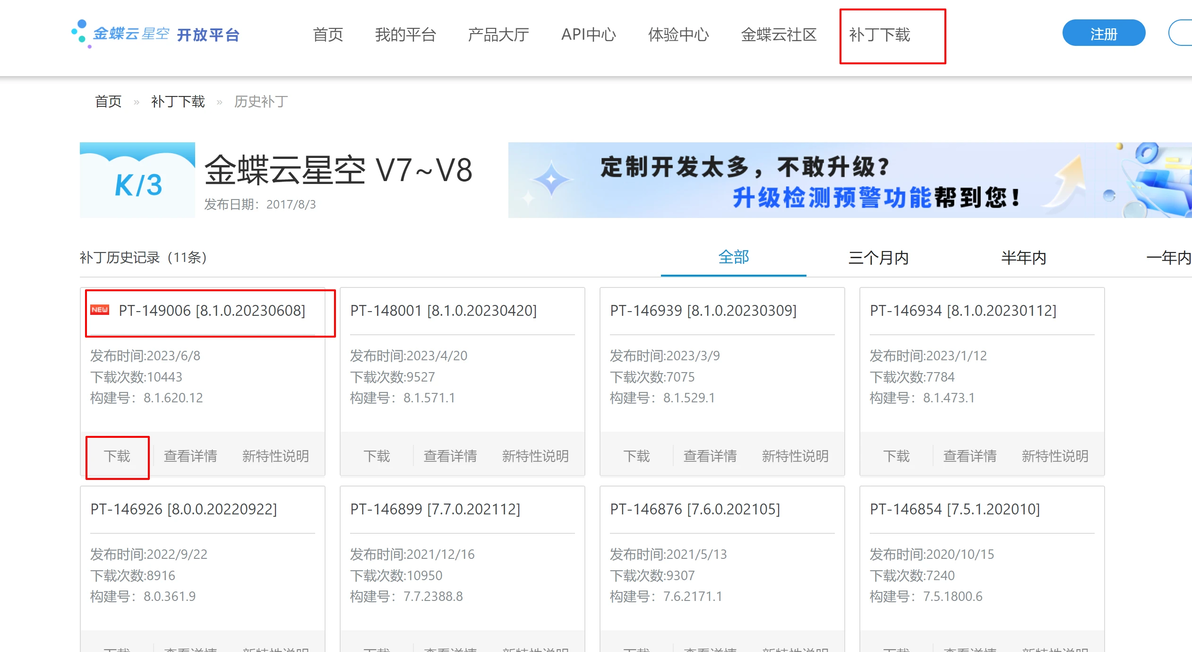The image size is (1192, 652).
Task: Click the K/3 product icon
Action: 138,180
